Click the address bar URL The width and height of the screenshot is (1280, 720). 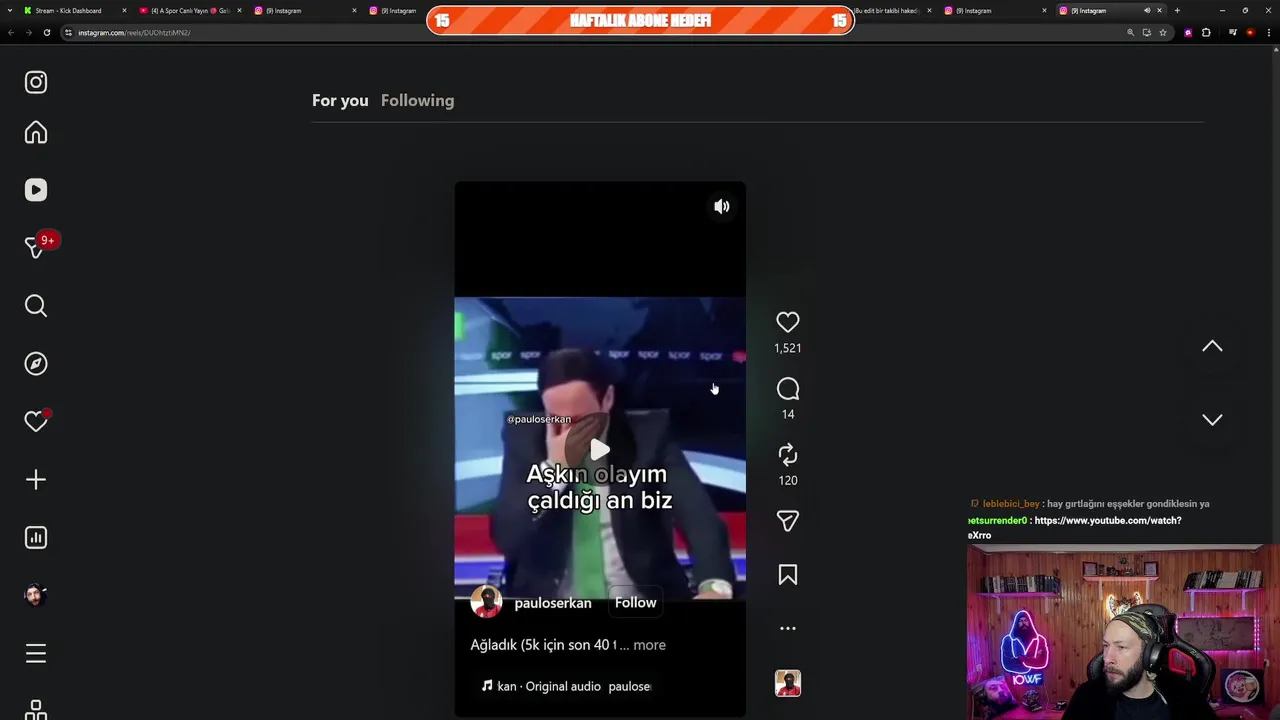(x=134, y=32)
